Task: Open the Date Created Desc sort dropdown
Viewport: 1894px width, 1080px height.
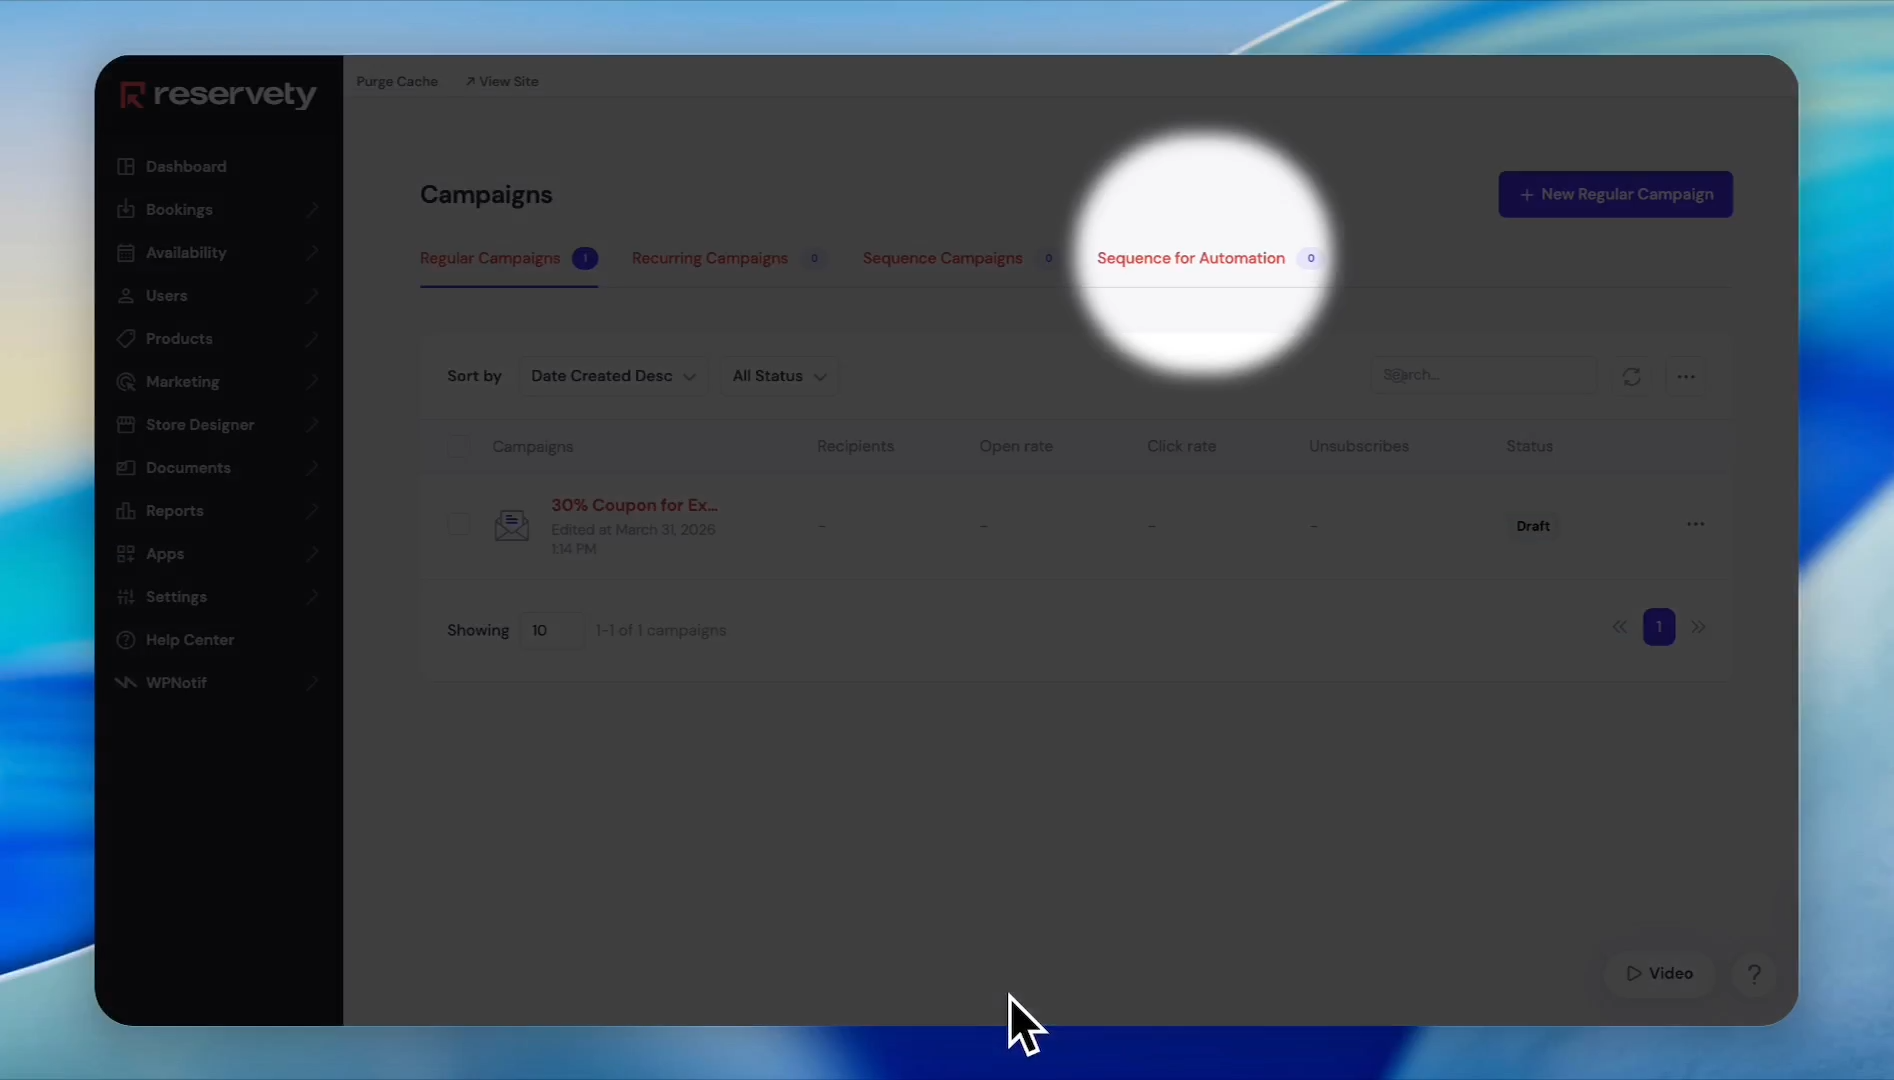Action: (613, 376)
